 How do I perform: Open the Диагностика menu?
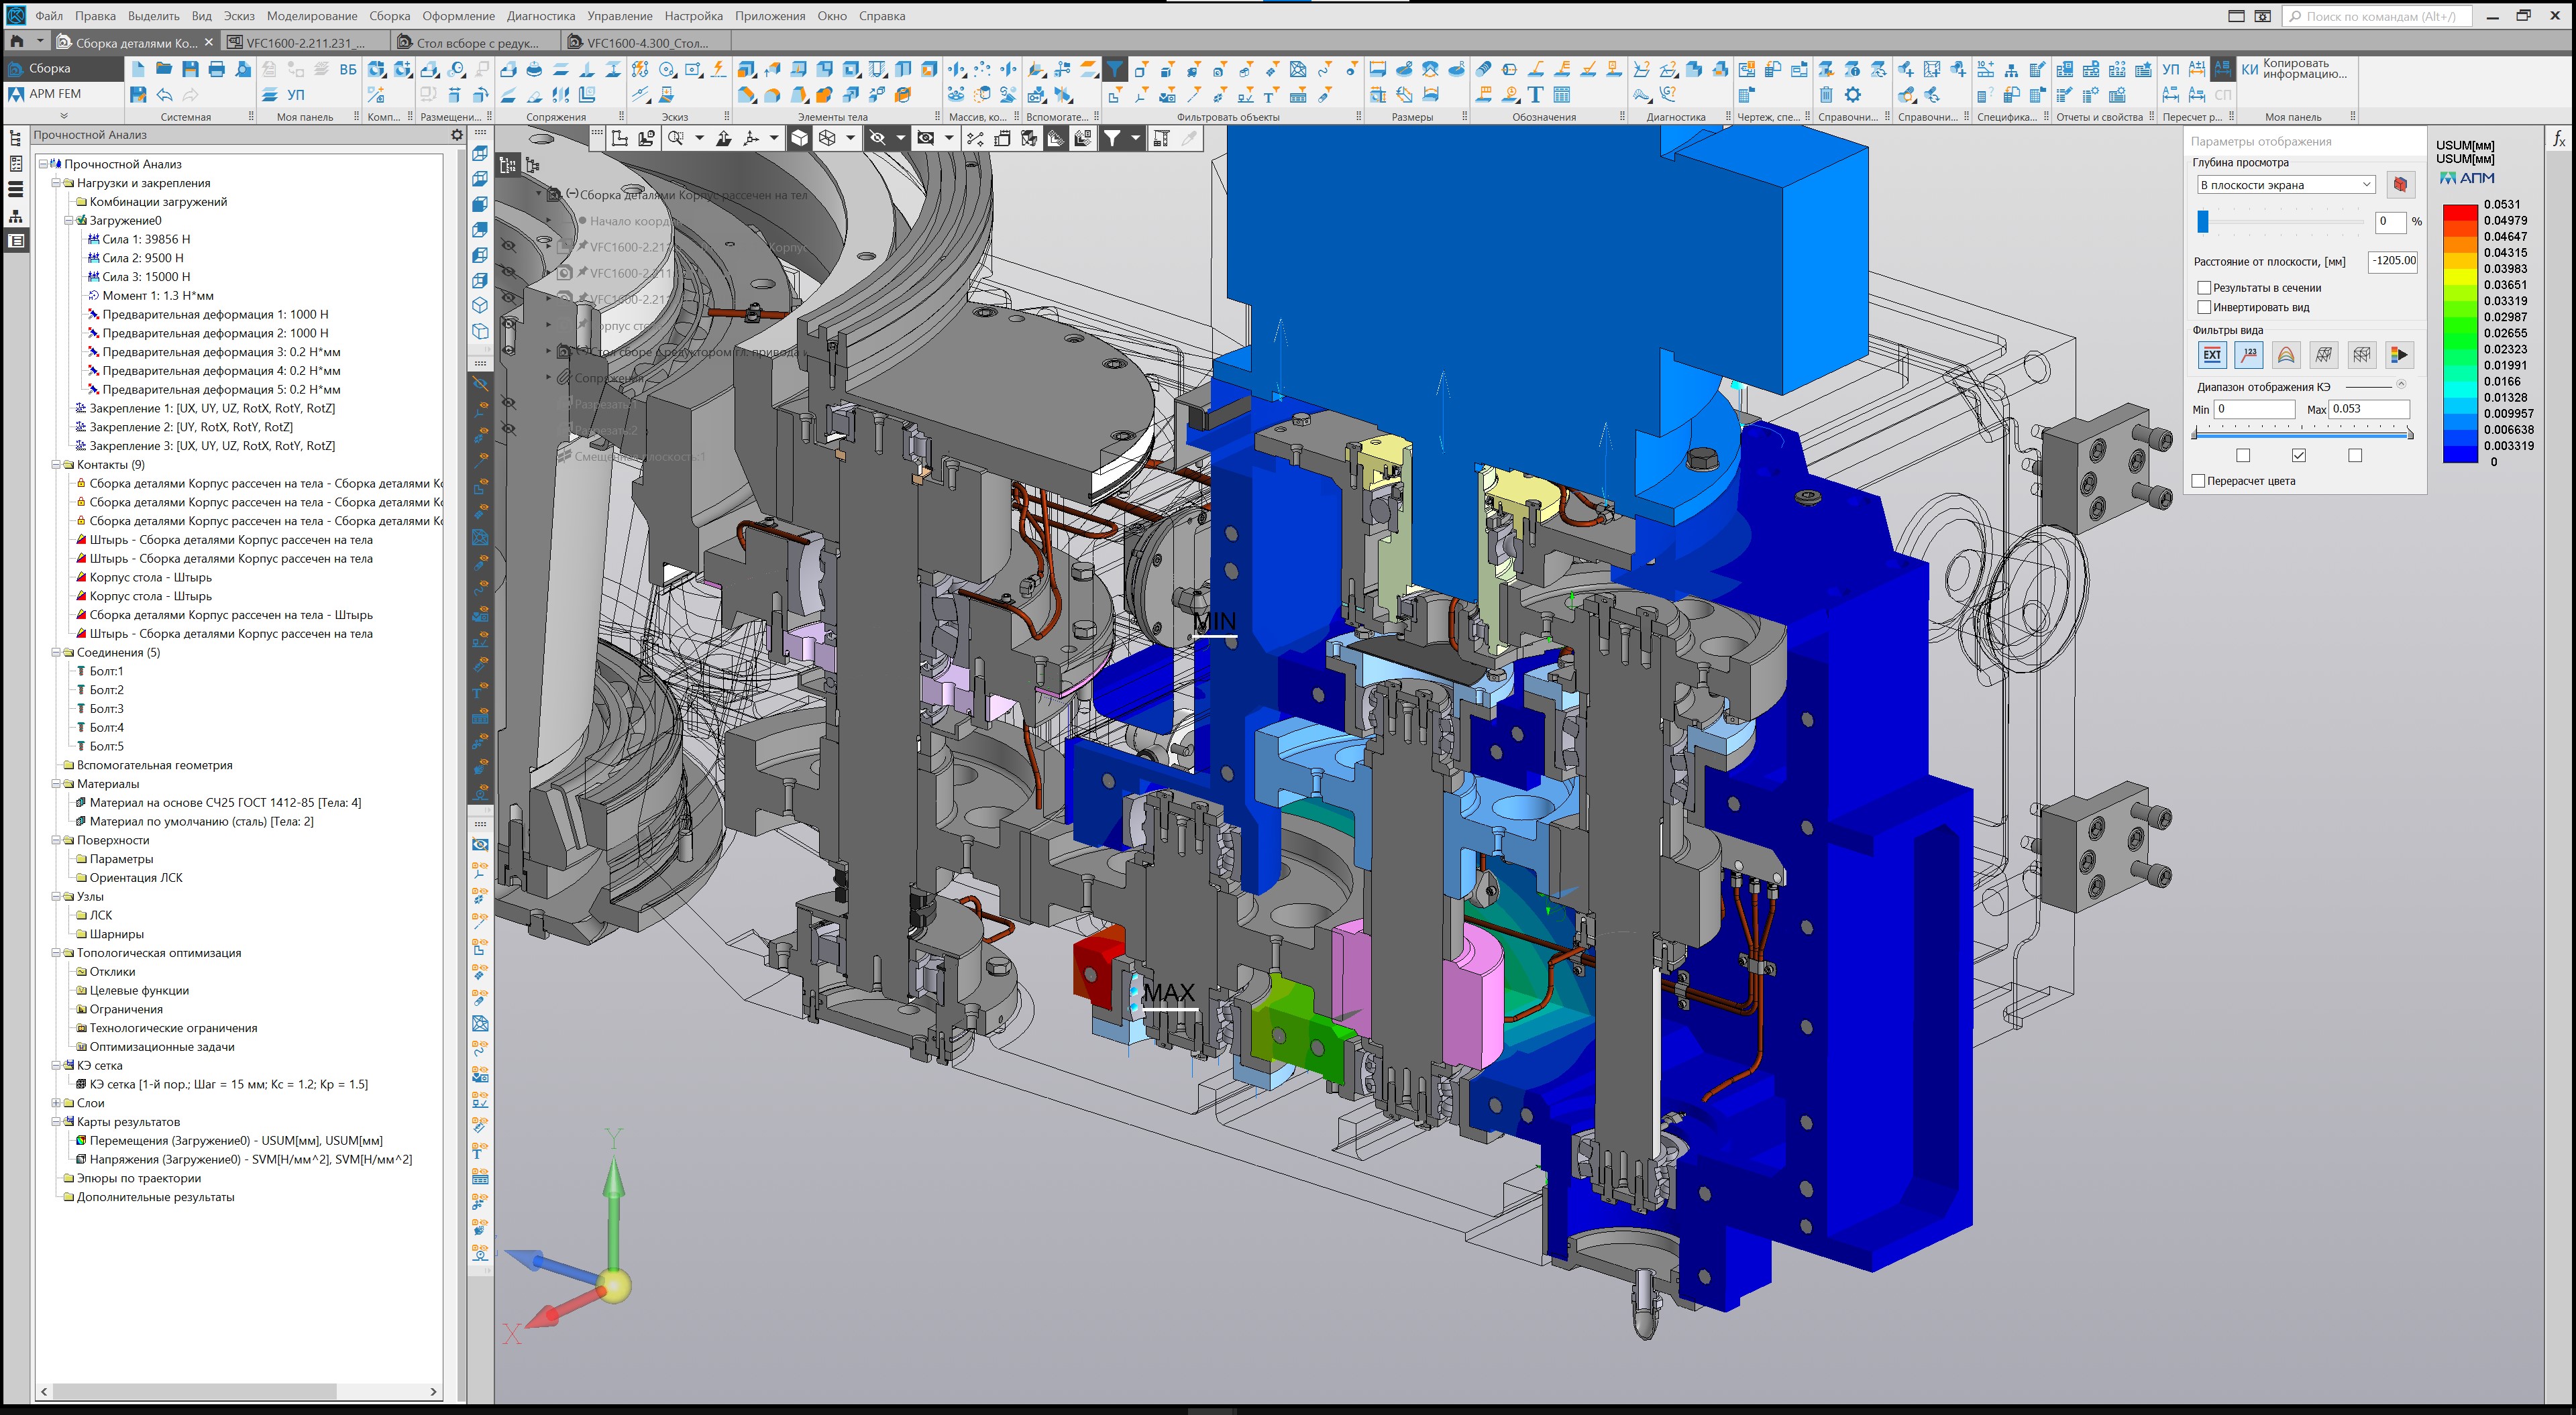tap(540, 16)
